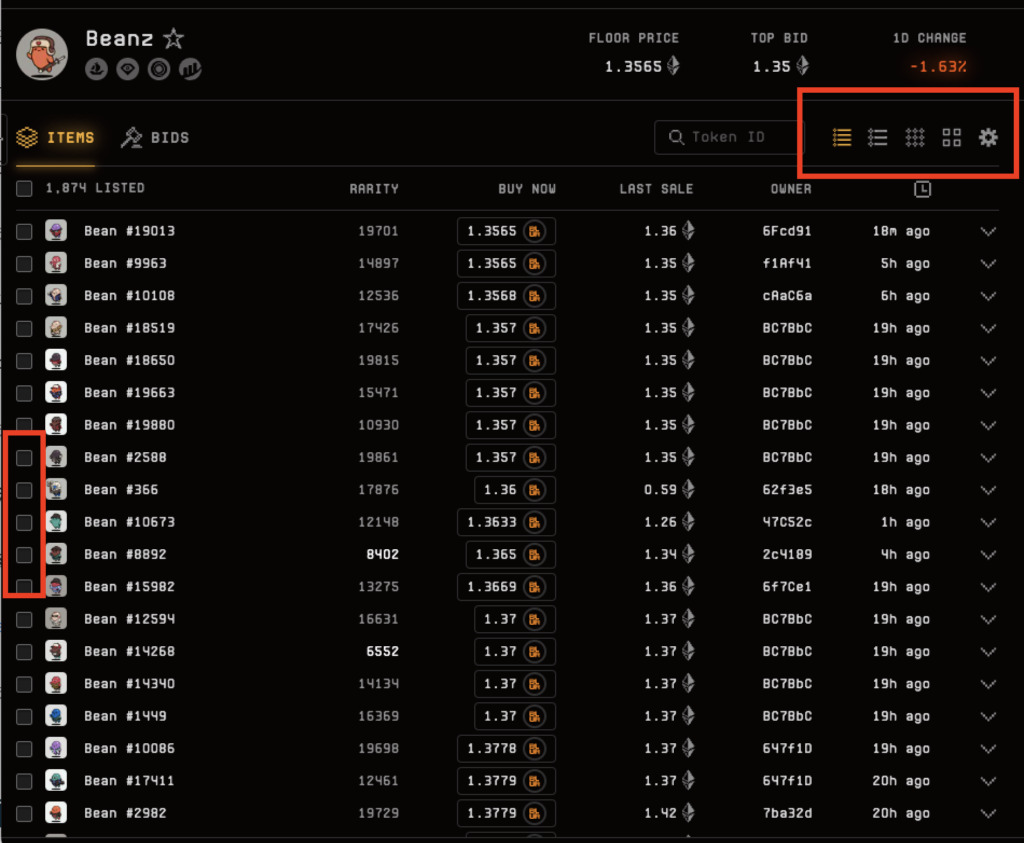Sort by the RARITY column header
The height and width of the screenshot is (843, 1024).
pyautogui.click(x=374, y=189)
